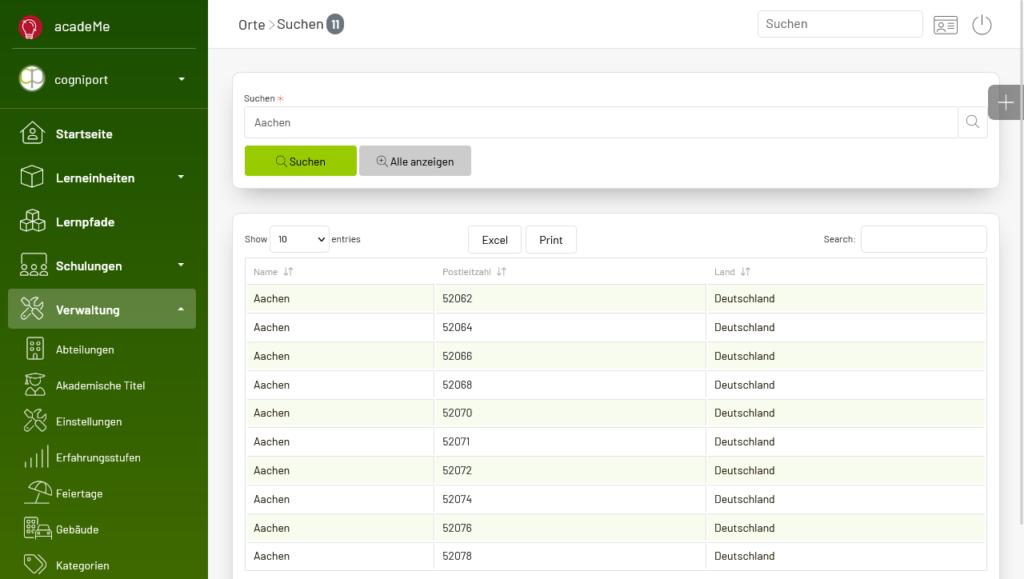Click the plus add button on right edge
This screenshot has width=1024, height=579.
coord(1005,102)
